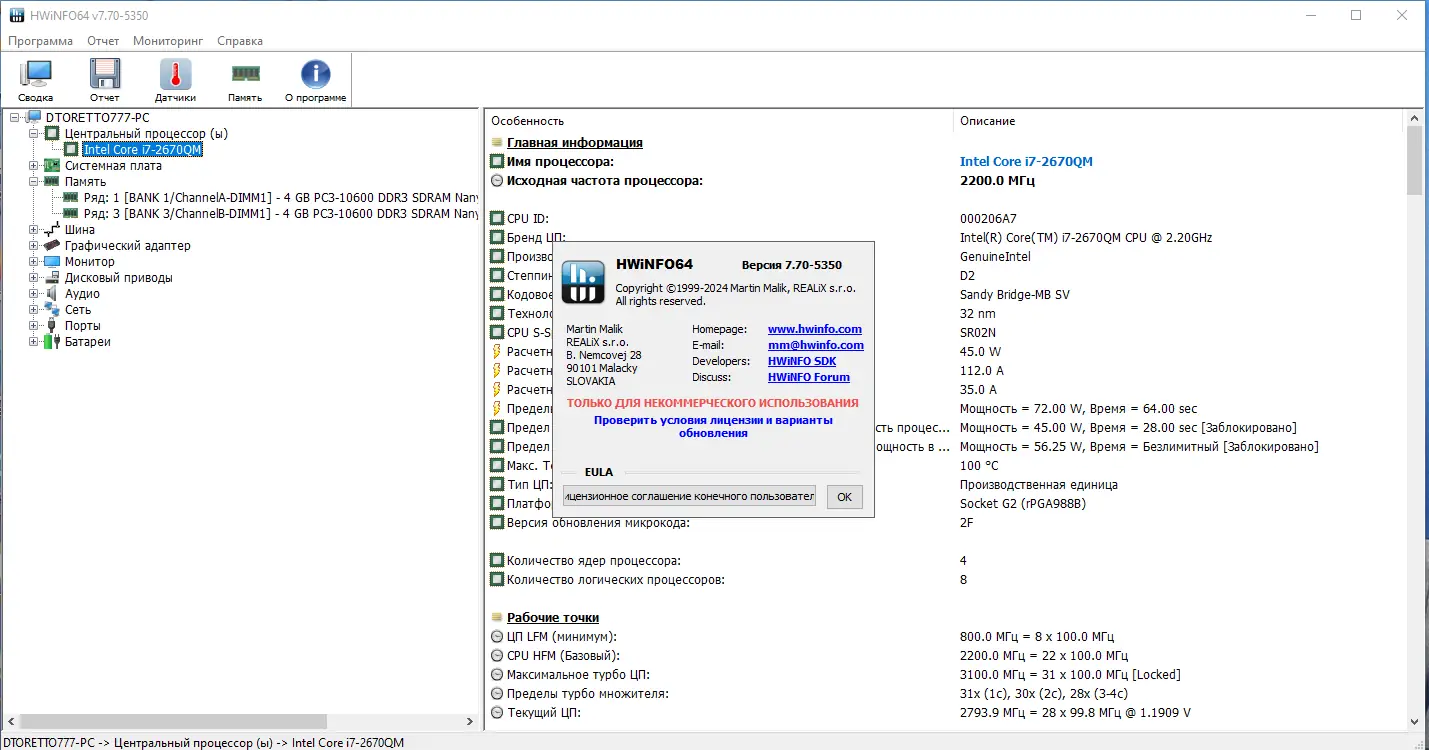The image size is (1429, 750).
Task: Open the Мониторинг menu
Action: point(168,41)
